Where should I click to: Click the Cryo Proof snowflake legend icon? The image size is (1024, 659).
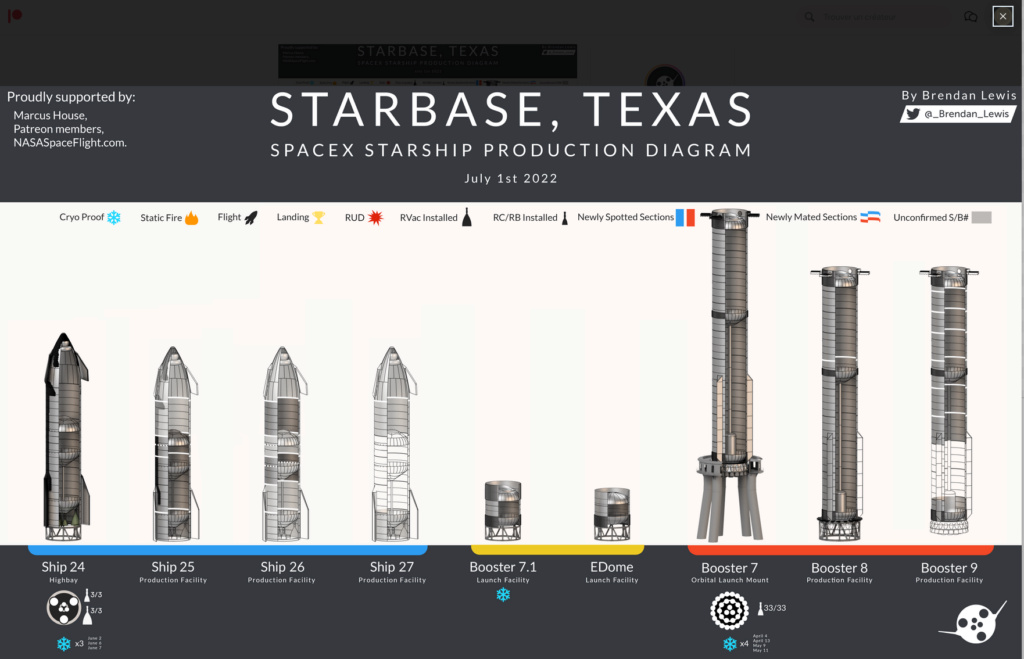point(114,217)
